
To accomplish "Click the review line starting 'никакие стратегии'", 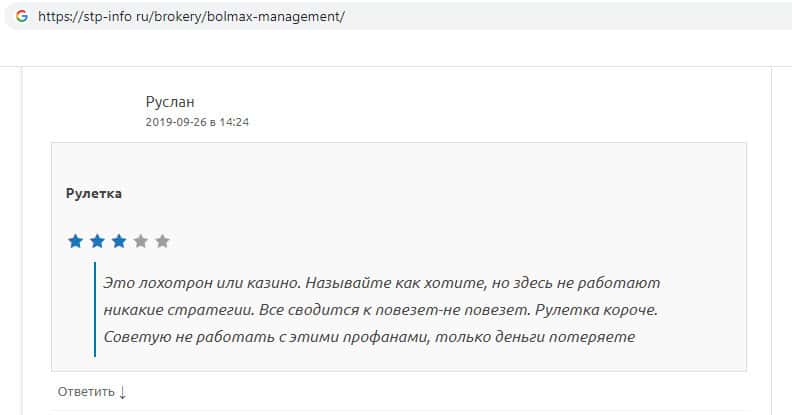I will pos(381,310).
